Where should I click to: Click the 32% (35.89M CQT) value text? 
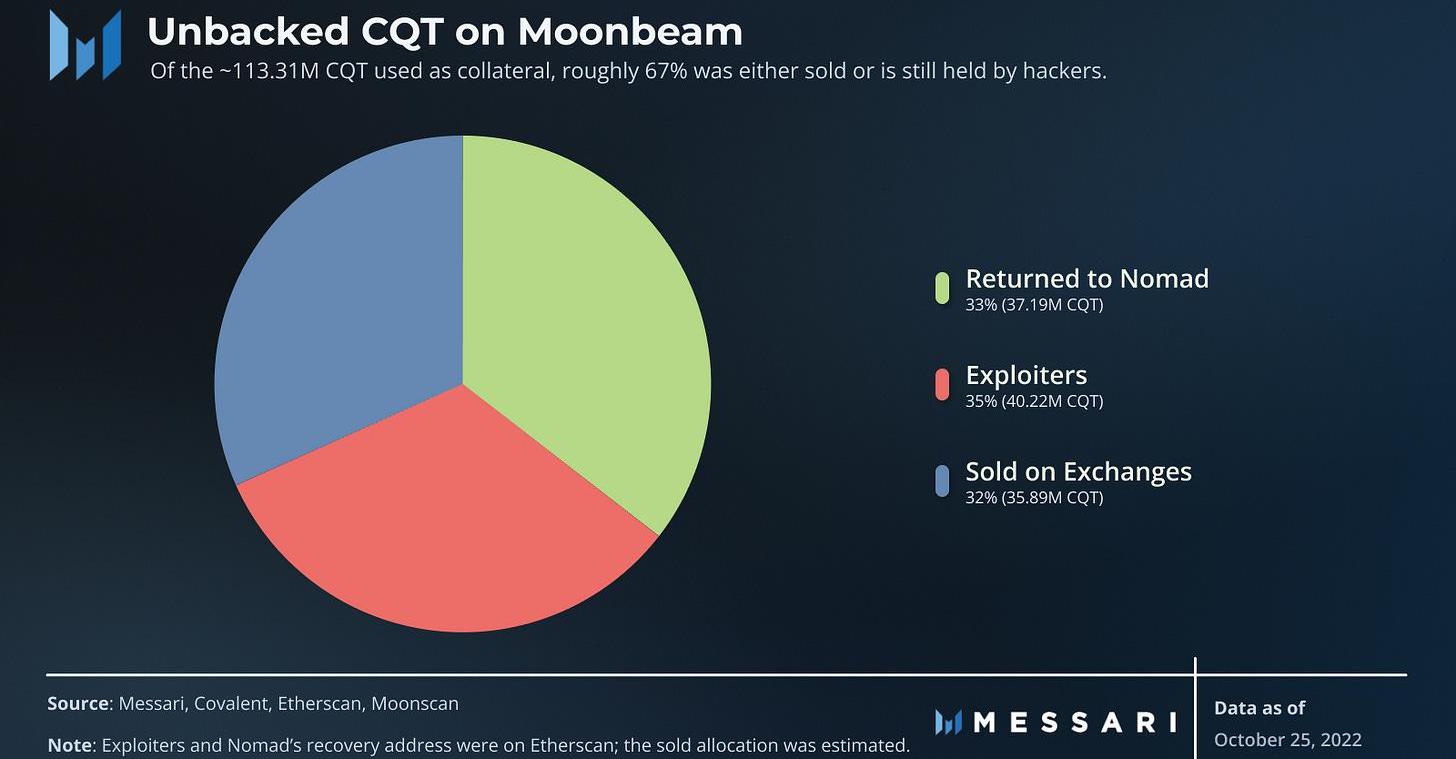(x=1034, y=498)
